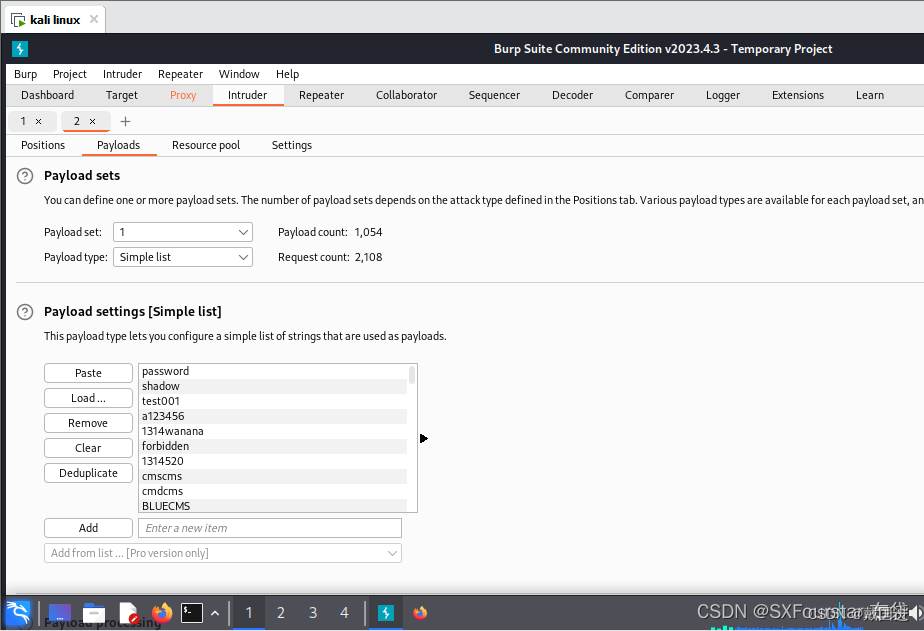Switch to the running Burp Suite taskbar window
This screenshot has width=924, height=631.
point(386,613)
